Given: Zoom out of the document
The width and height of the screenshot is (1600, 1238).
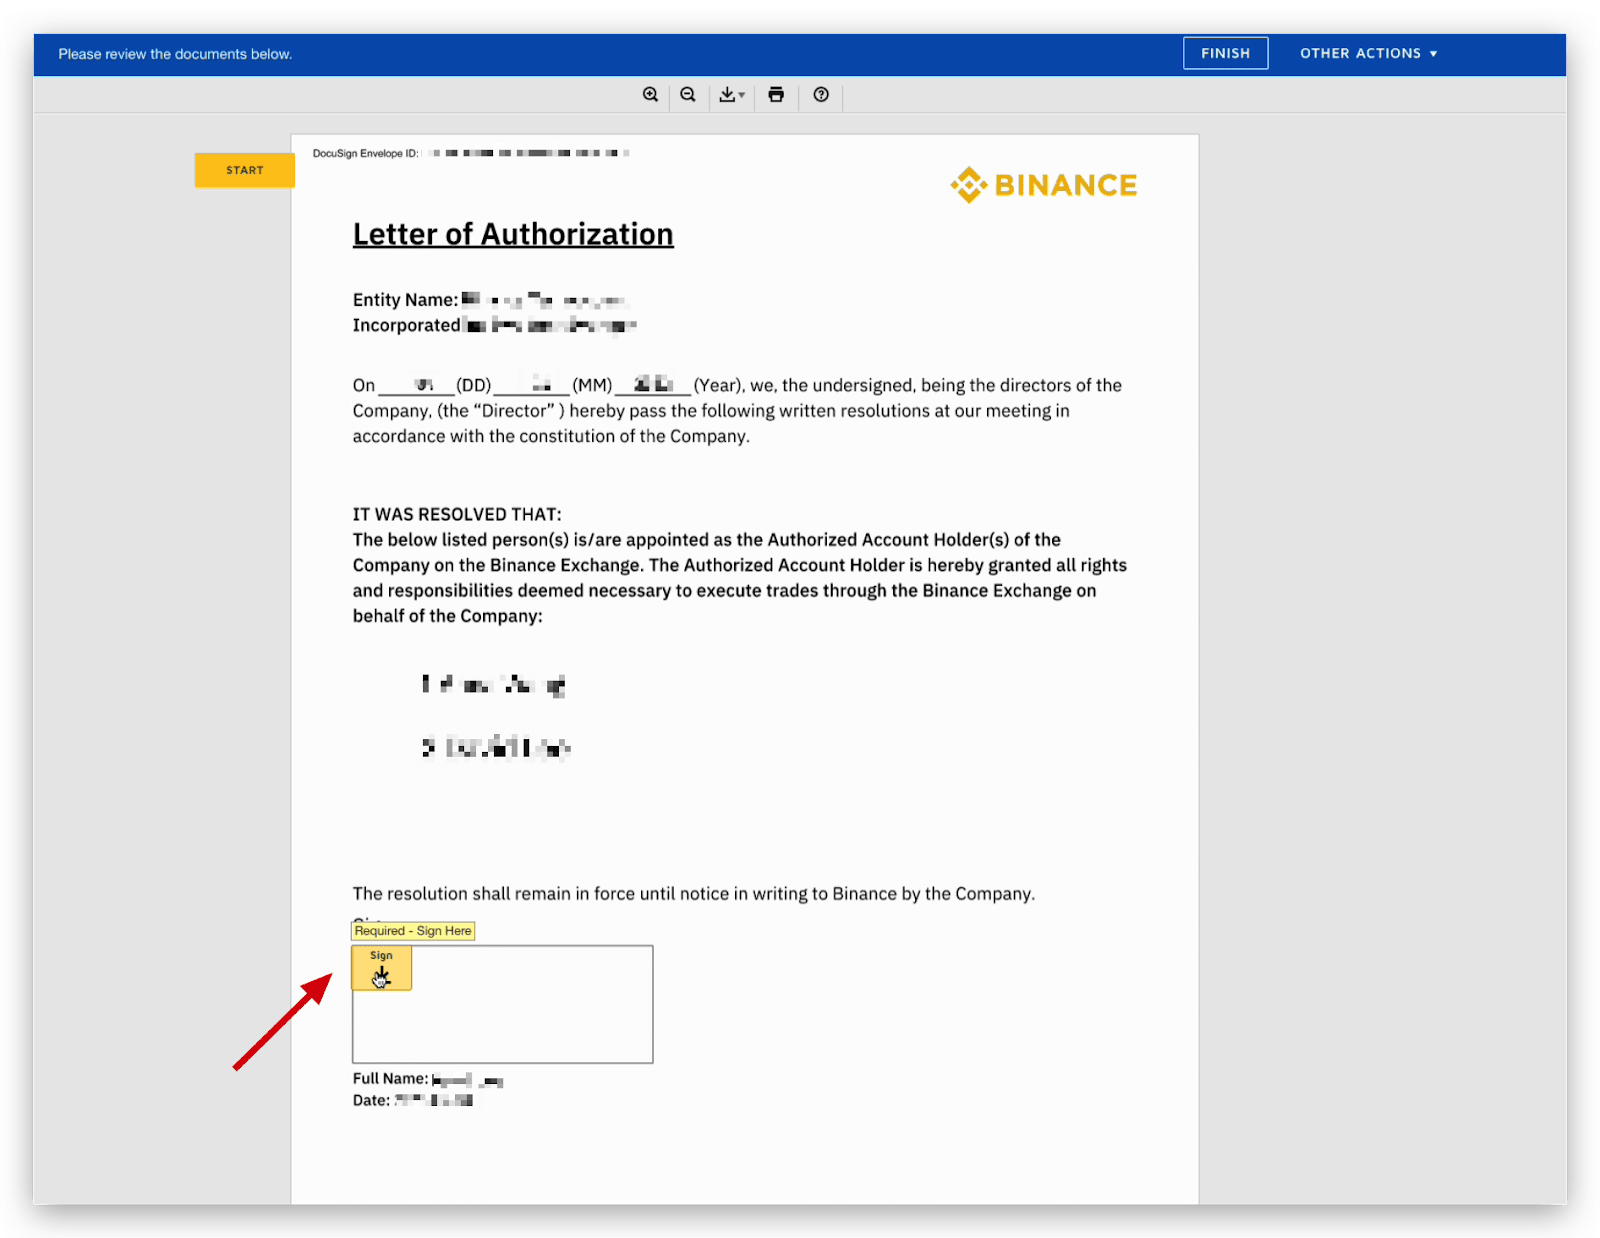Looking at the screenshot, I should point(688,95).
